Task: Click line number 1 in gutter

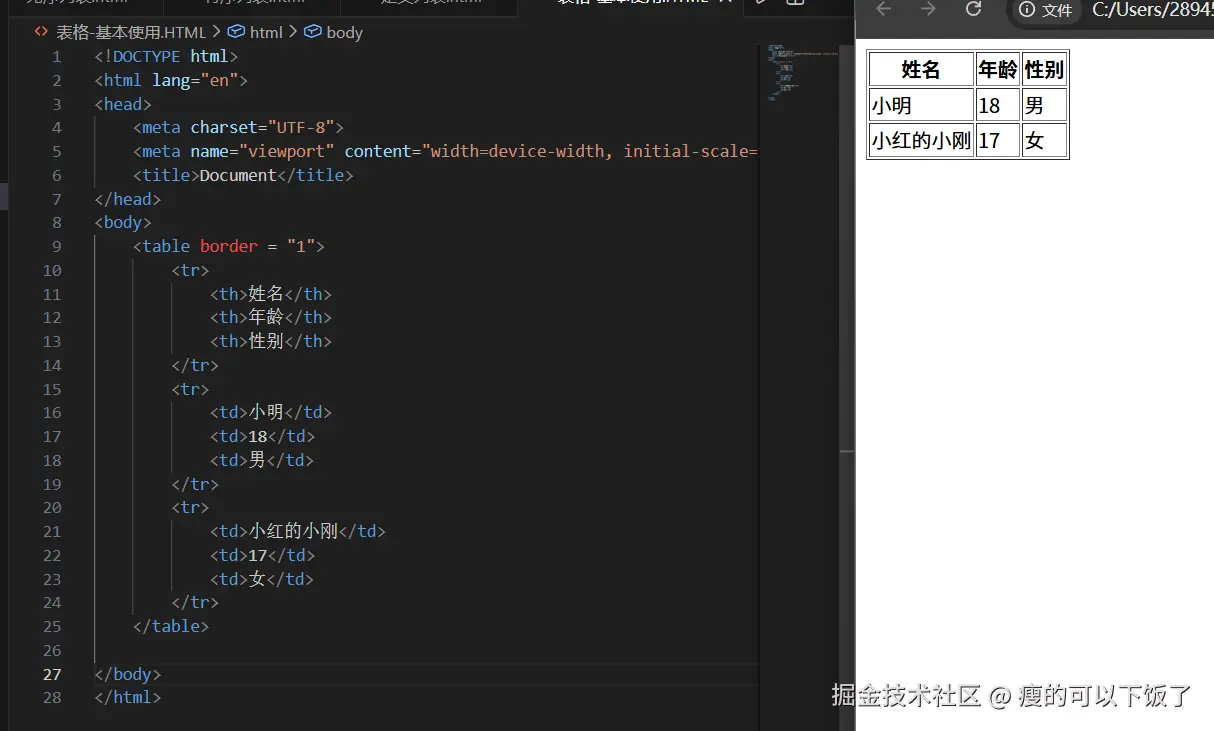Action: click(x=57, y=56)
